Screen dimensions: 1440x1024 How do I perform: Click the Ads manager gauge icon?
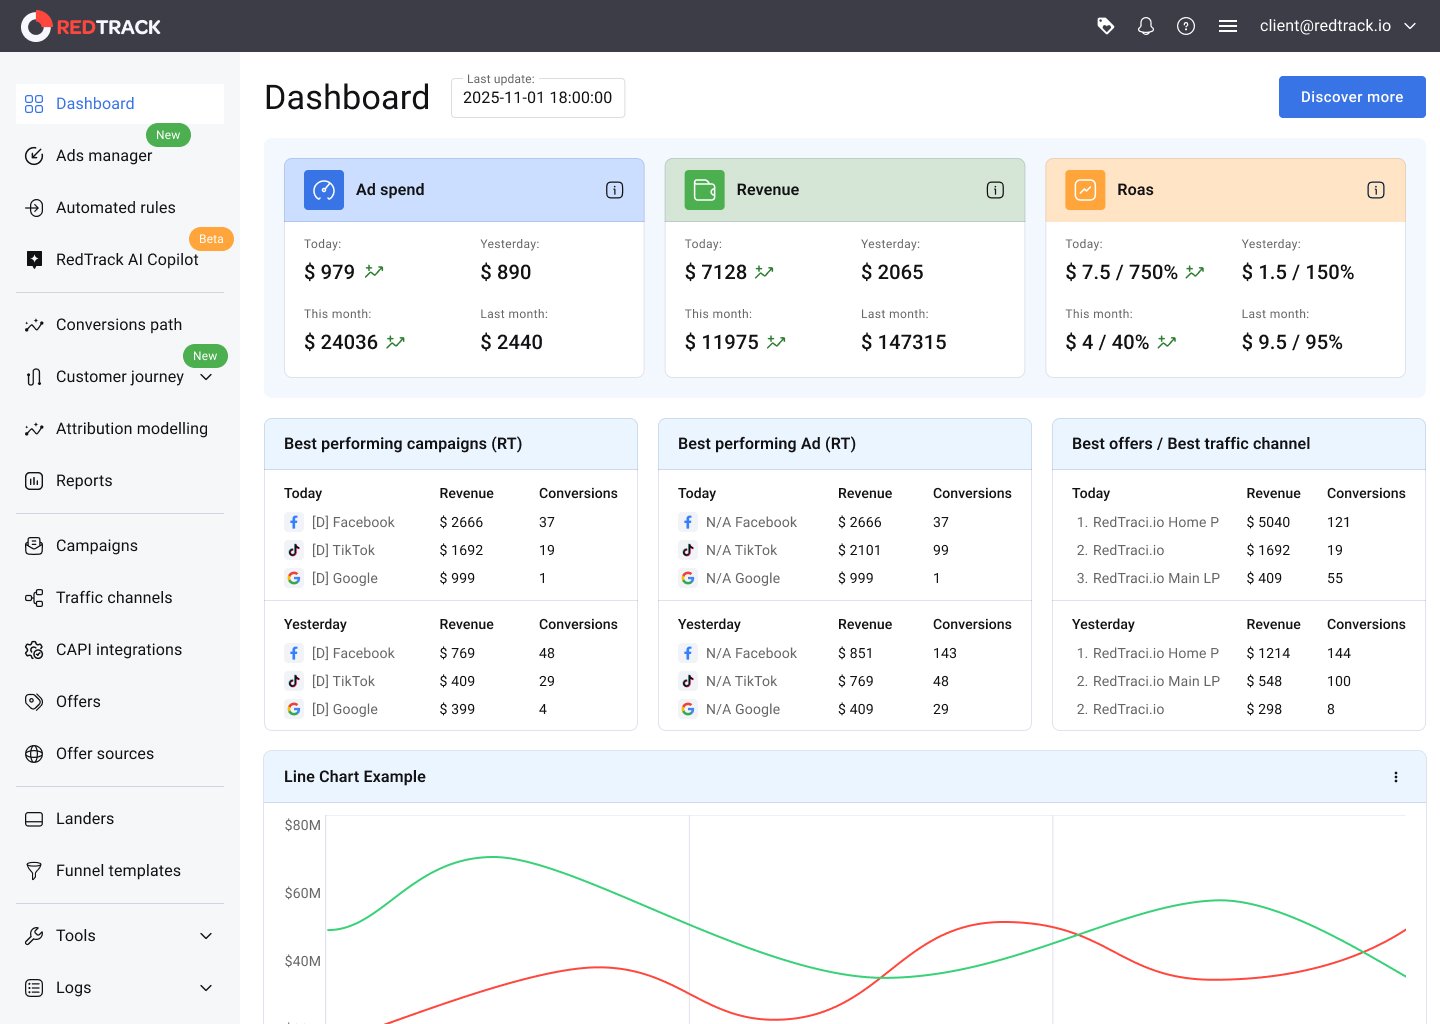tap(34, 156)
